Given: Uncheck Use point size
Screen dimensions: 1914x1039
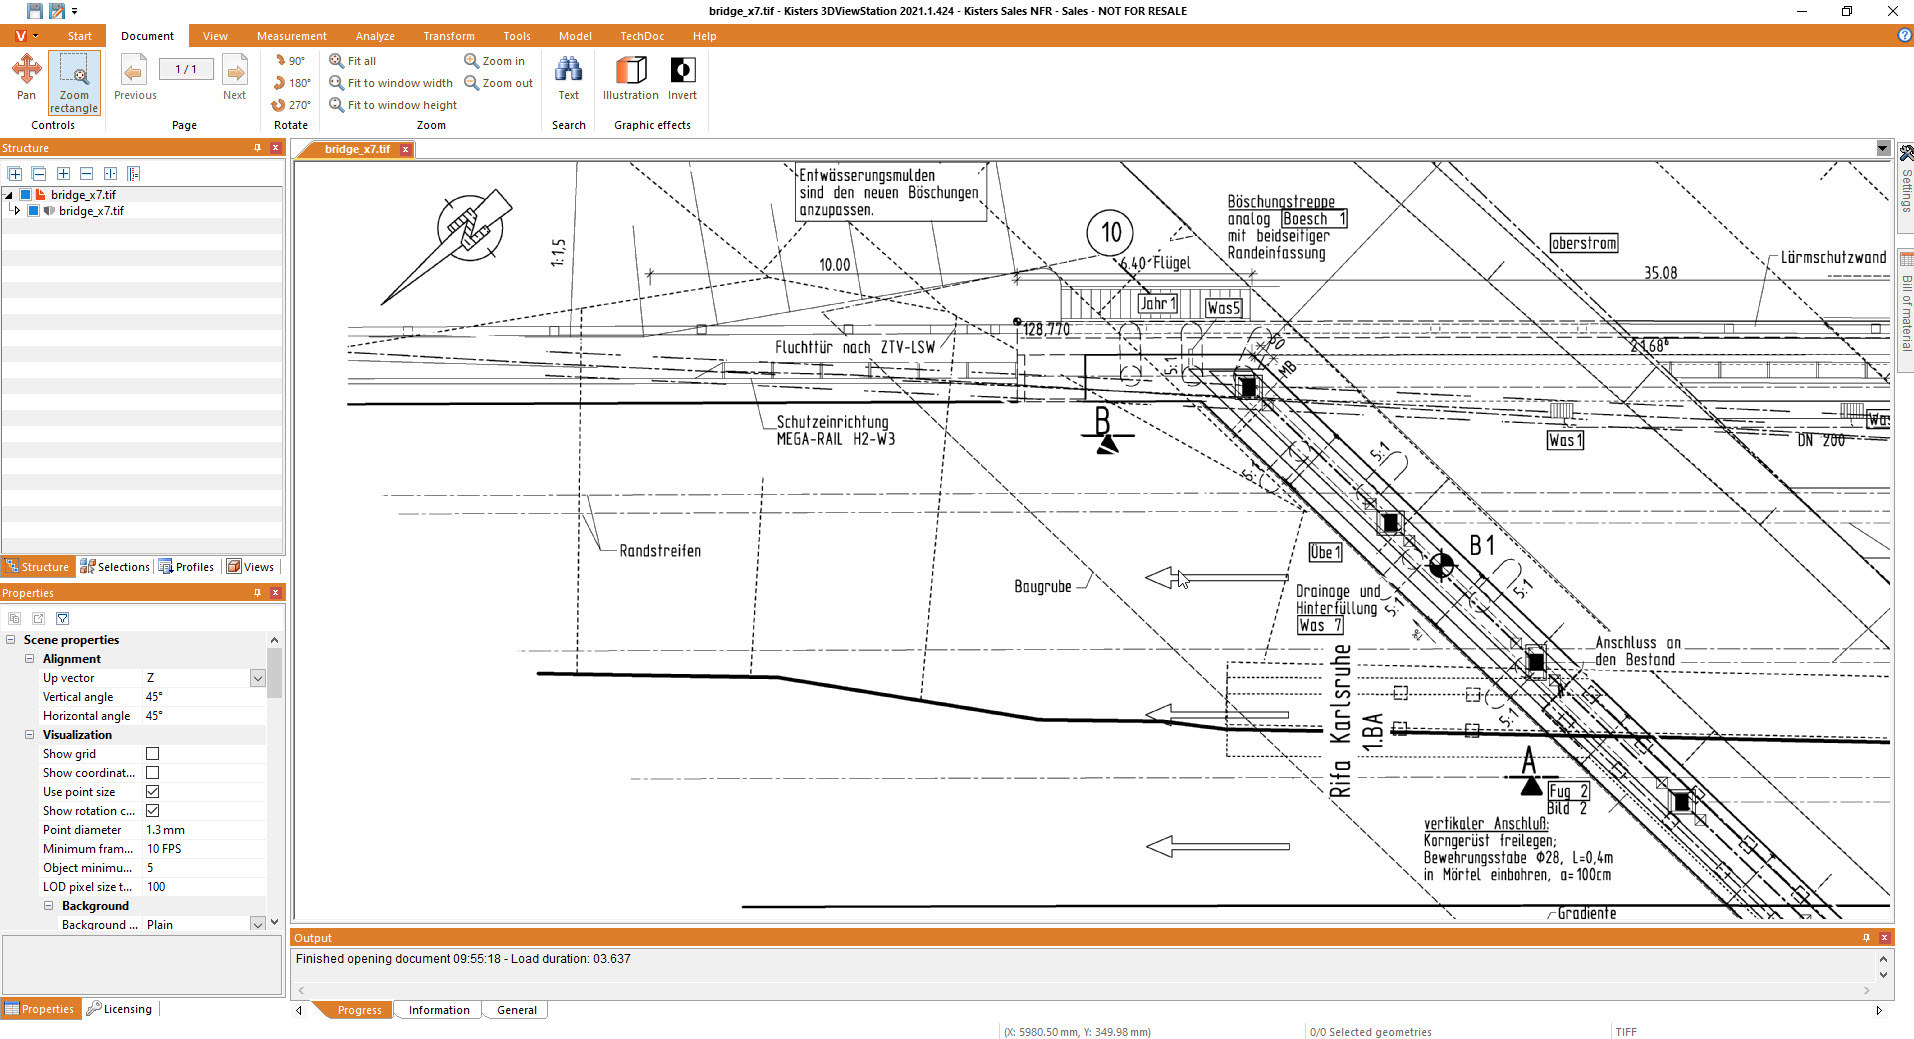Looking at the screenshot, I should click(153, 792).
